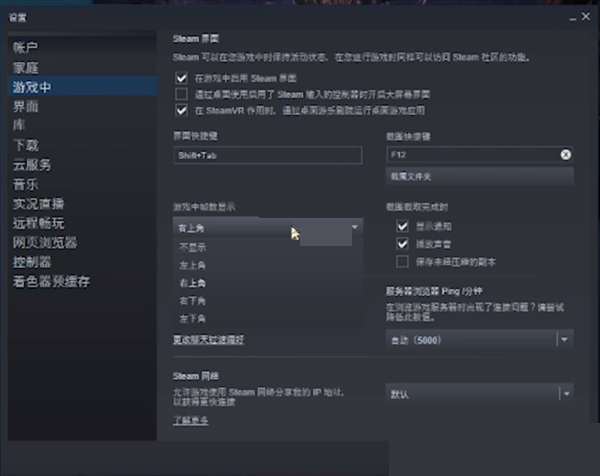Open the 控制器 settings category
600x476 pixels.
(x=32, y=262)
